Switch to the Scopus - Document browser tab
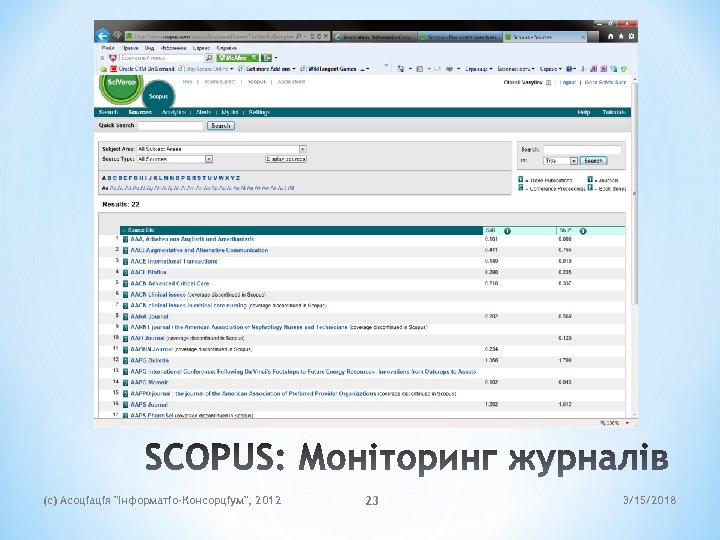 click(460, 37)
